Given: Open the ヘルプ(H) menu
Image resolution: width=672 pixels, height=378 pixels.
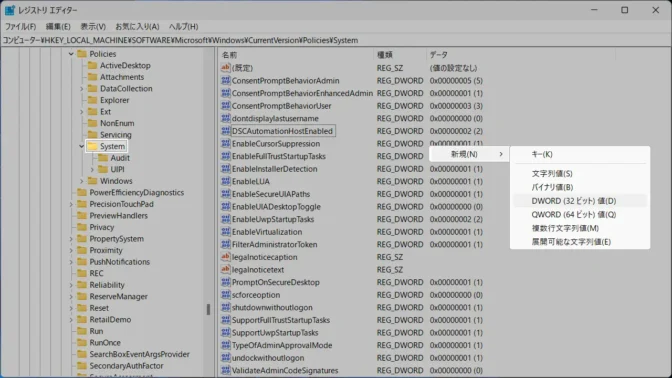Looking at the screenshot, I should click(x=183, y=27).
